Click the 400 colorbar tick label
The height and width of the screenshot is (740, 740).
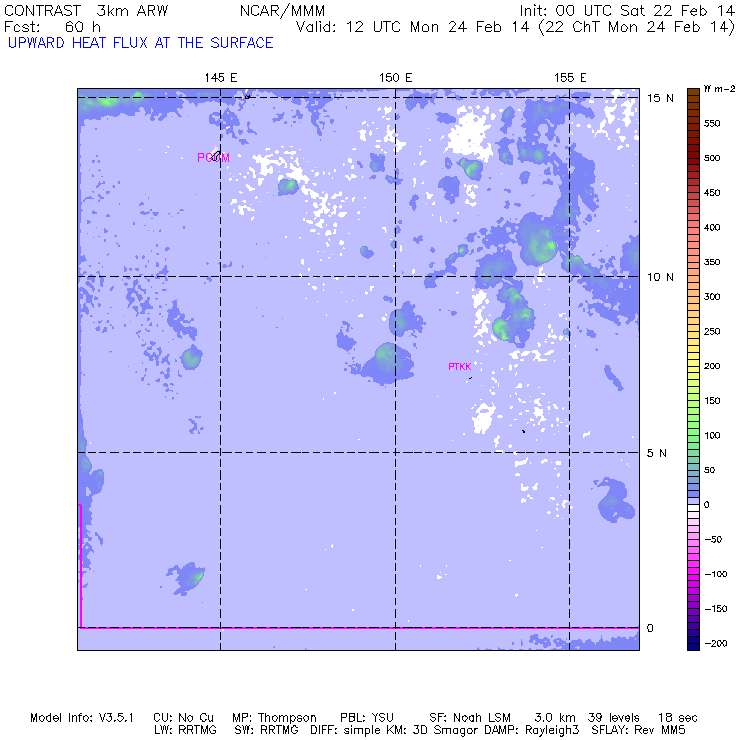tap(712, 227)
